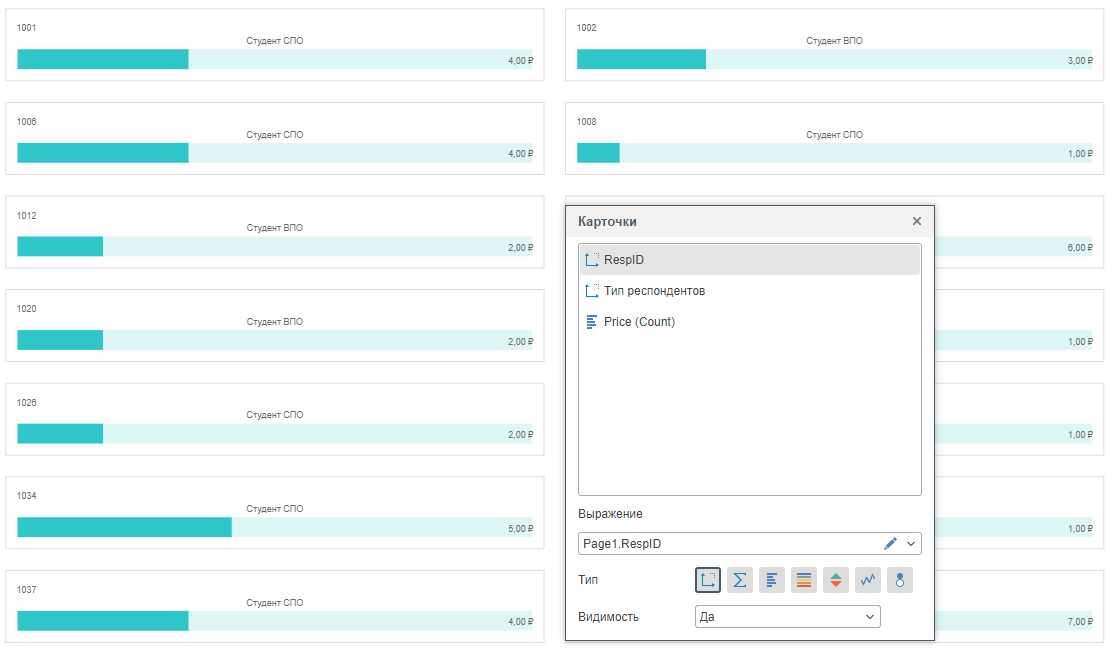Select the sigma measure type icon
Image resolution: width=1113 pixels, height=651 pixels.
(x=740, y=580)
